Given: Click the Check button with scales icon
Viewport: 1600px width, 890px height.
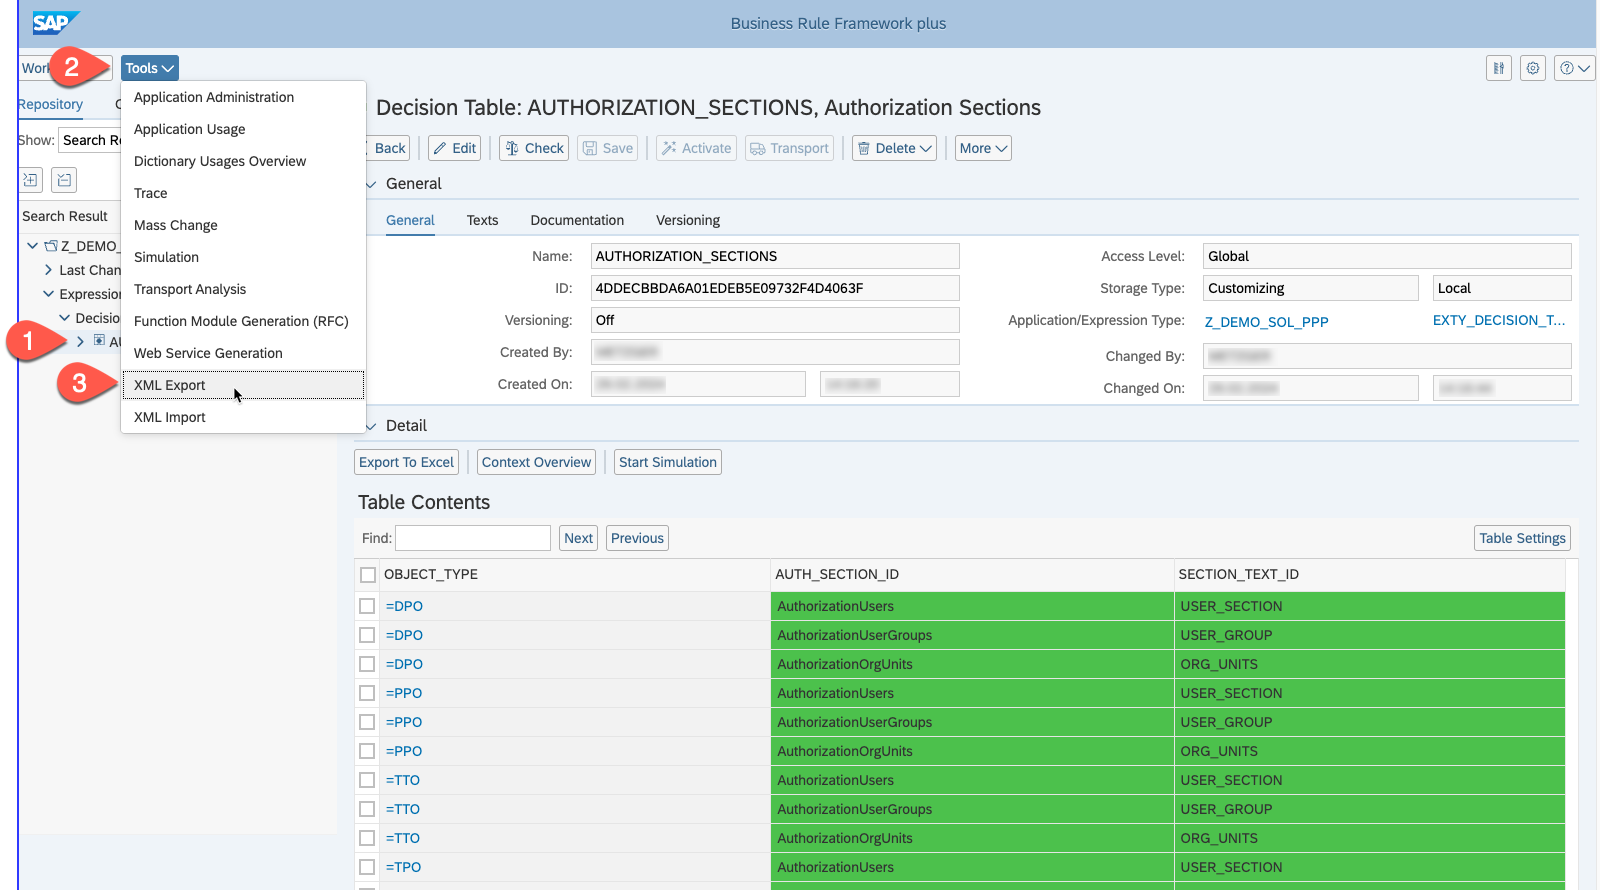Looking at the screenshot, I should [534, 148].
